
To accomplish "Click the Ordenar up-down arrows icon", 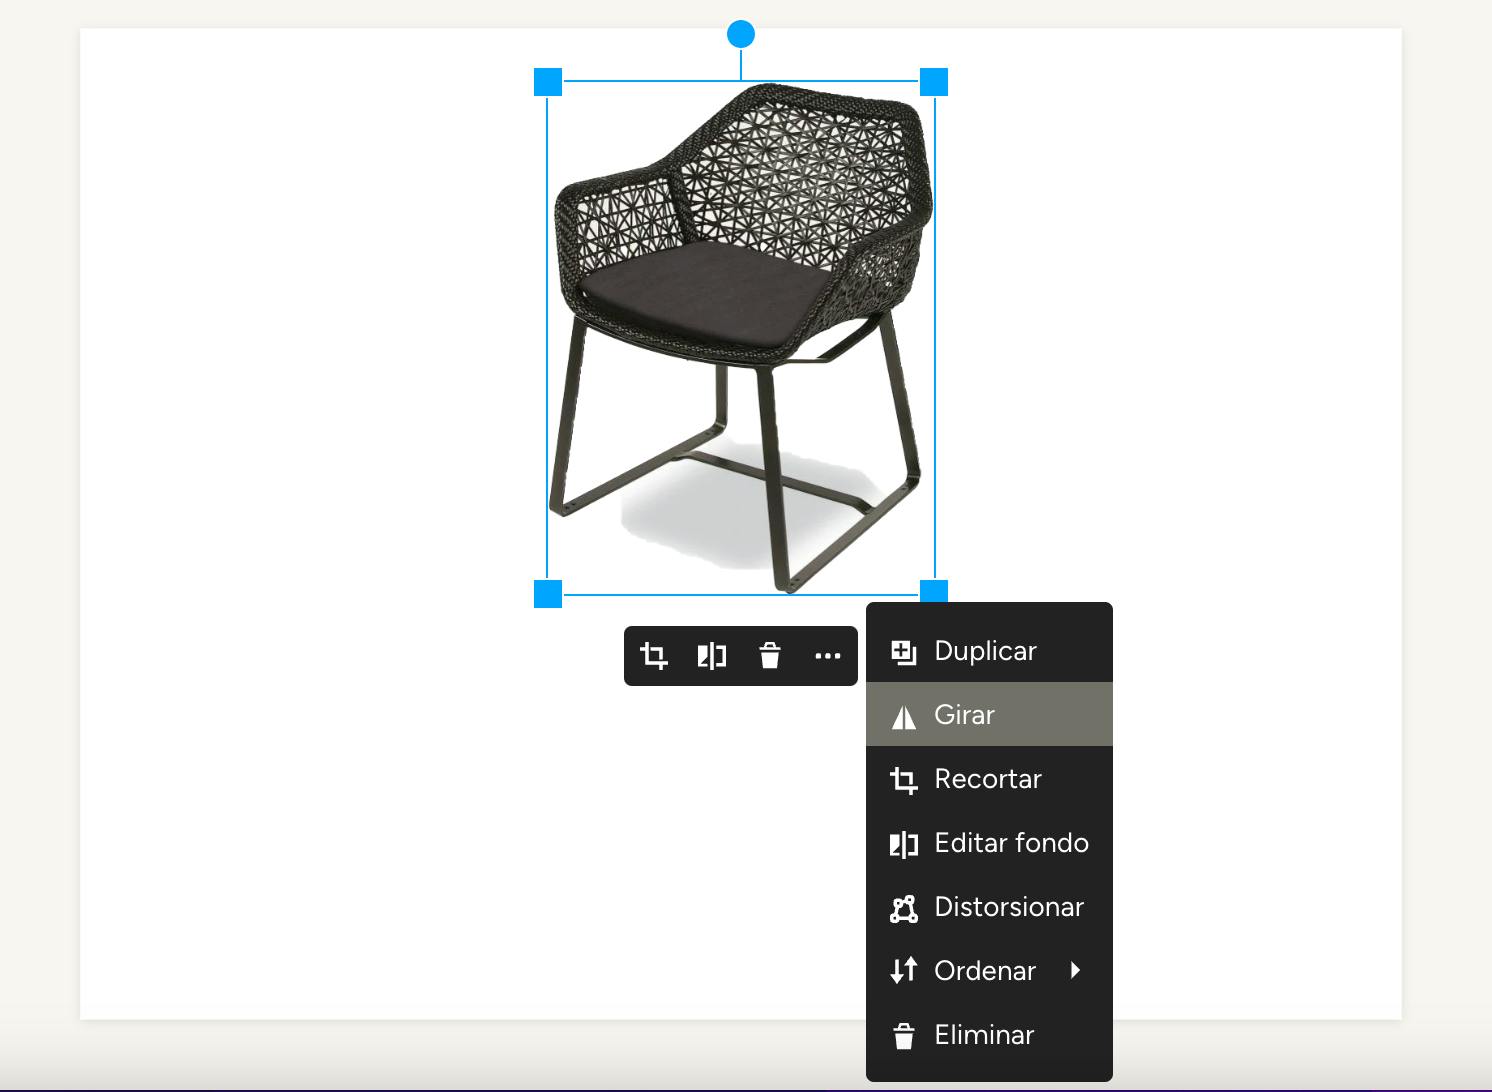I will pos(904,971).
